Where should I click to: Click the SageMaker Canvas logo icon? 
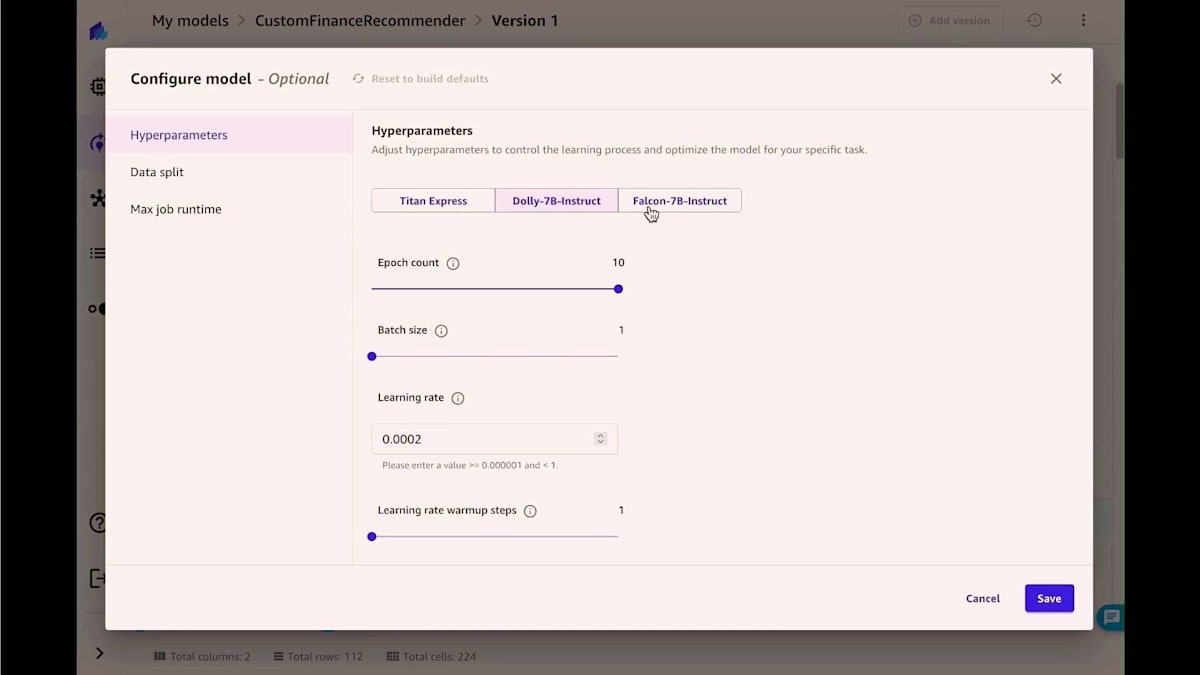[98, 32]
